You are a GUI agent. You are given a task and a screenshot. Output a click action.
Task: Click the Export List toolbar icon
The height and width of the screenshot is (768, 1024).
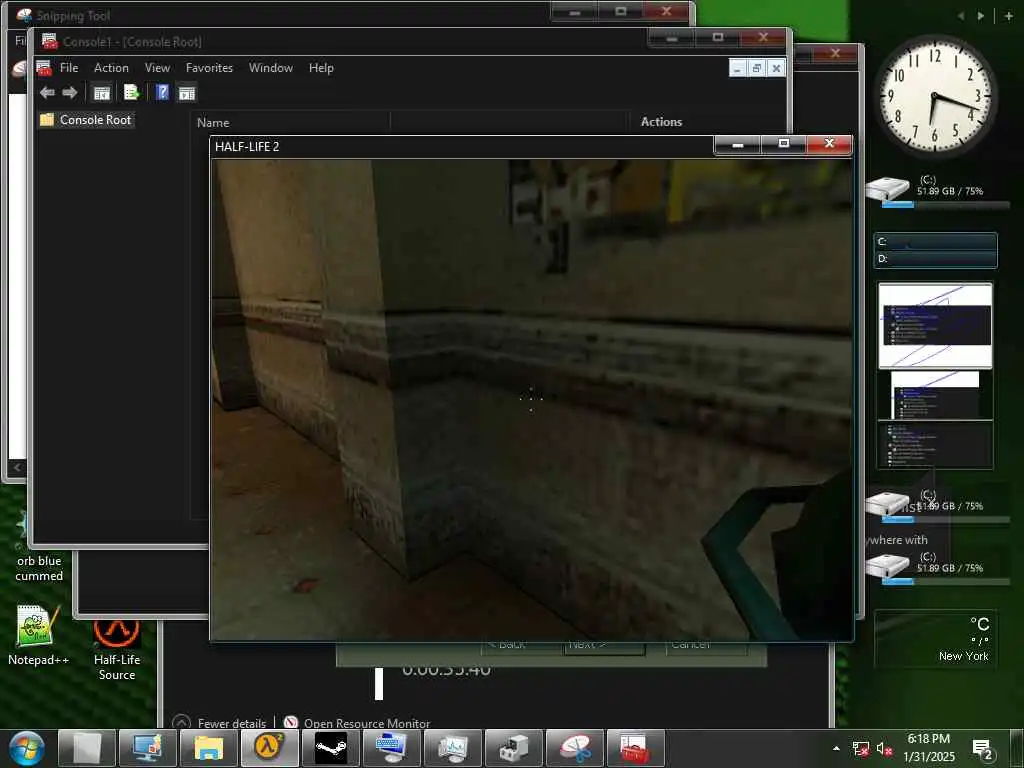(x=131, y=93)
